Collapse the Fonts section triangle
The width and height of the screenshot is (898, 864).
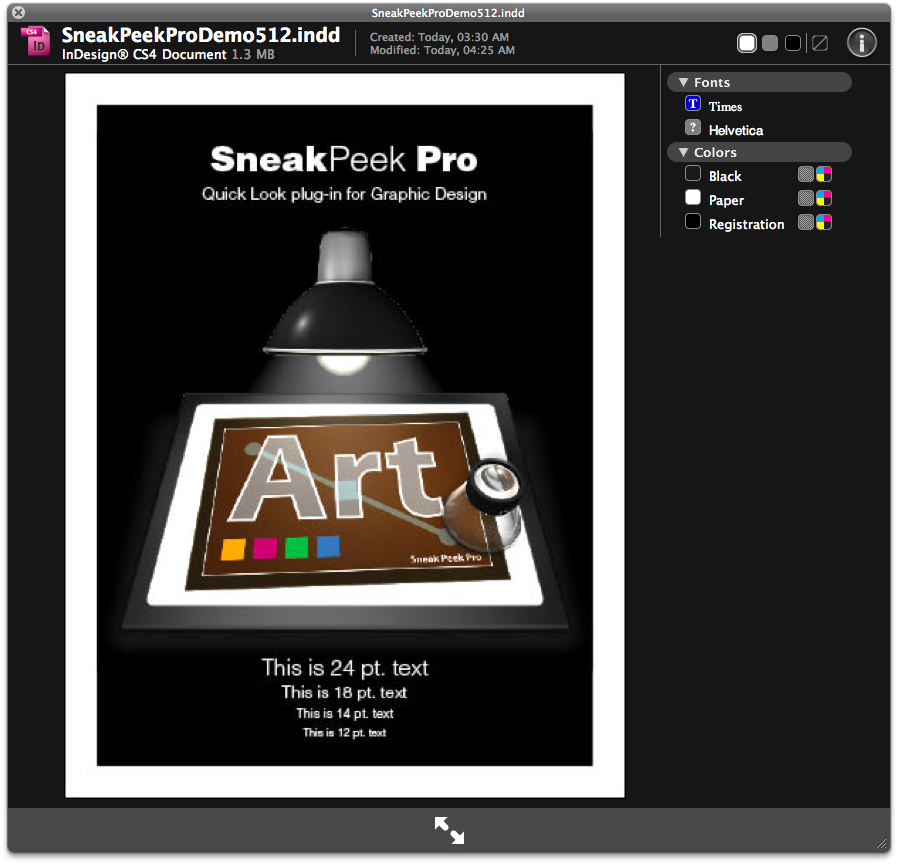coord(683,82)
